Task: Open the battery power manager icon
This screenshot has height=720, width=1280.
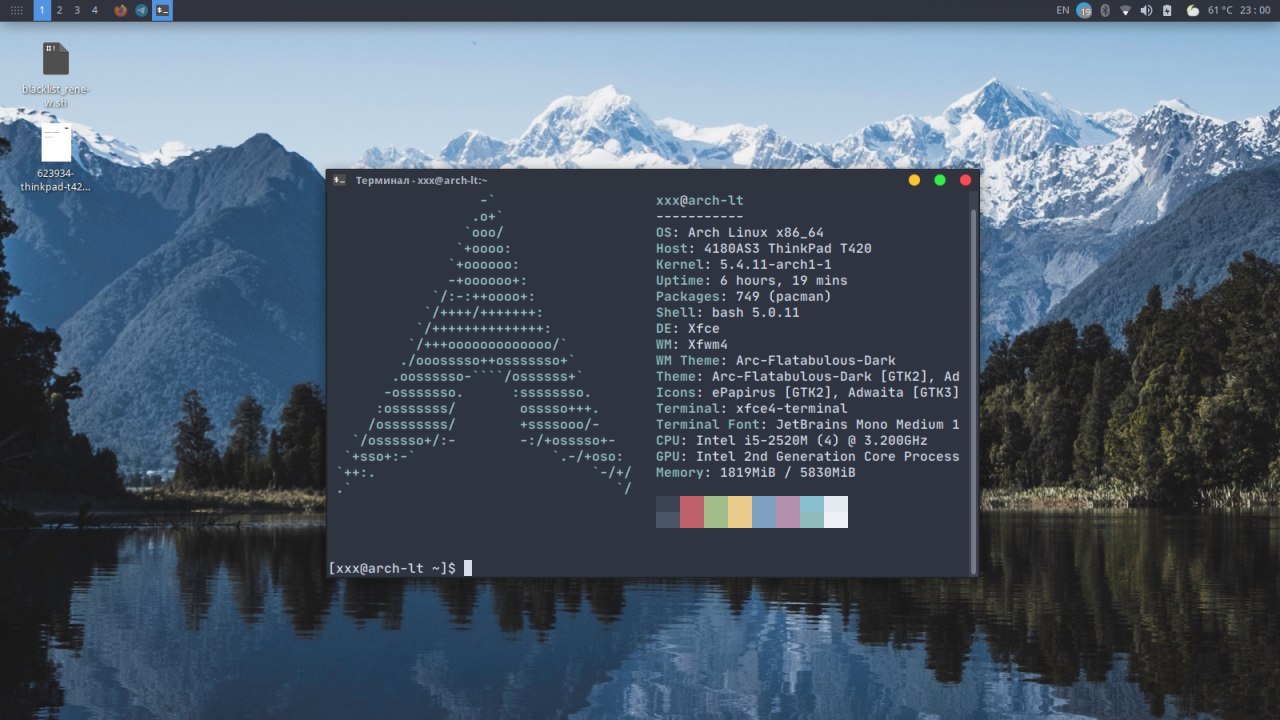Action: click(1166, 10)
